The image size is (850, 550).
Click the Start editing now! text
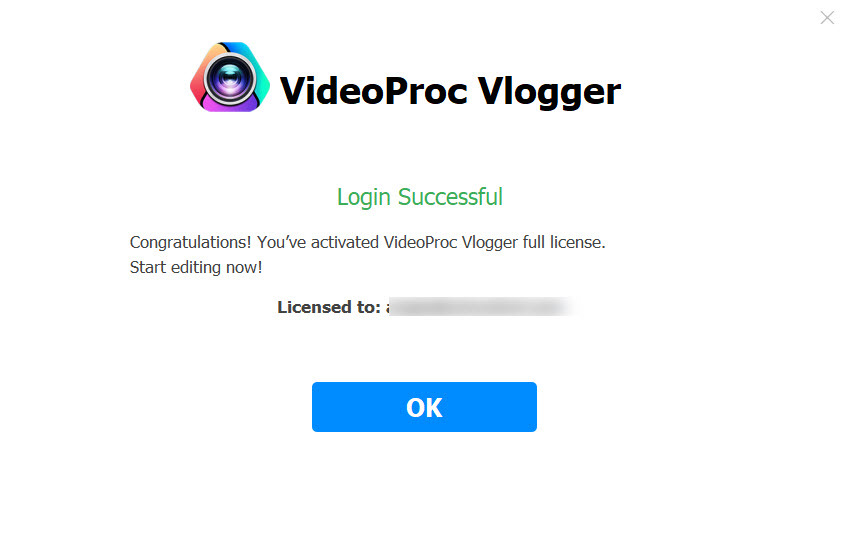196,267
